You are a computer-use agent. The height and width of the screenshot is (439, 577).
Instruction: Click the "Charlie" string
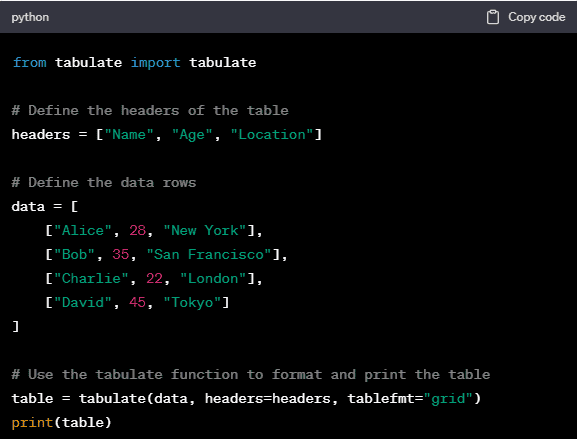click(x=91, y=279)
